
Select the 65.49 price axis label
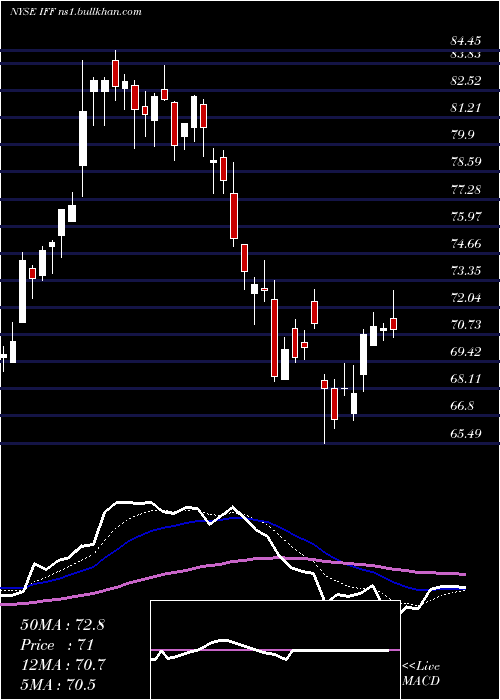[466, 434]
